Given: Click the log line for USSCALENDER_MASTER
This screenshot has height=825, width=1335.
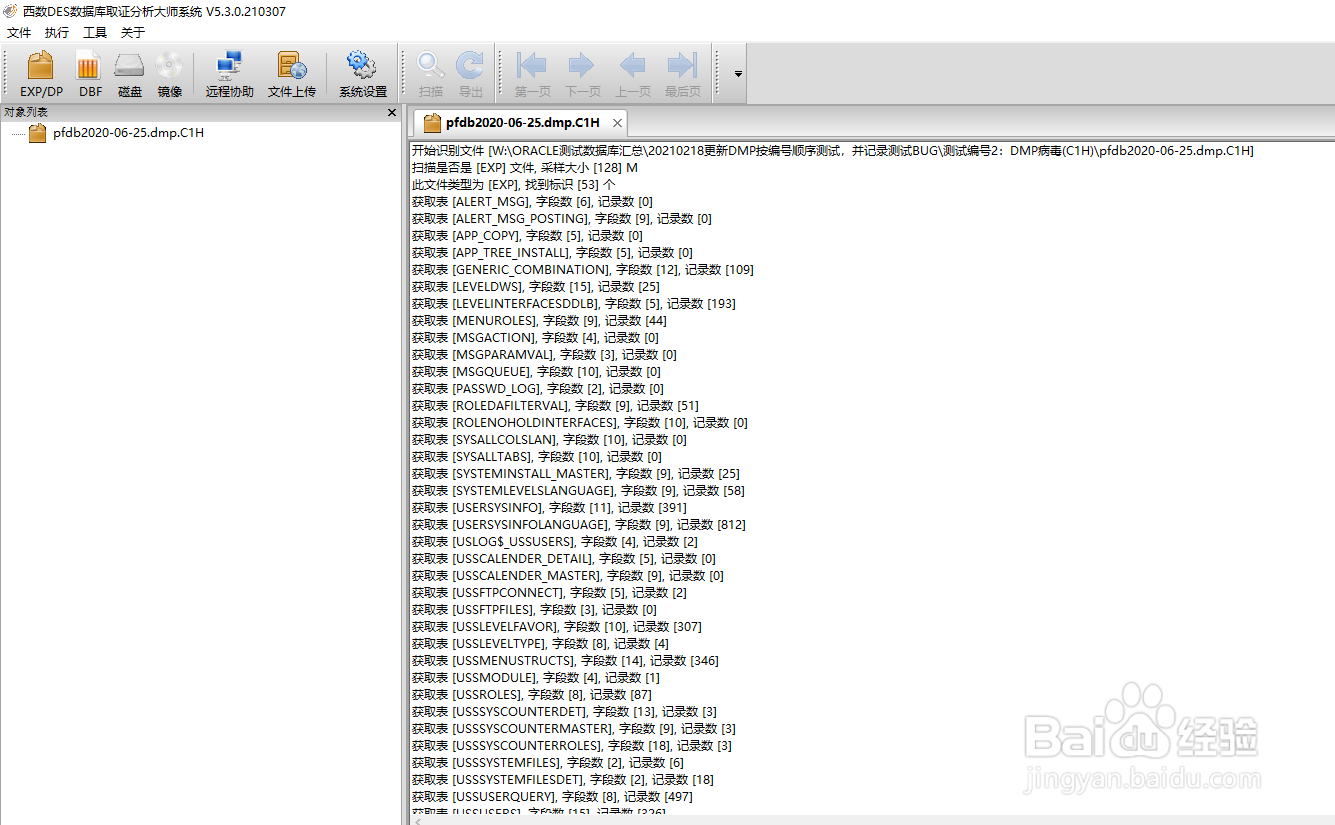Looking at the screenshot, I should coord(568,576).
